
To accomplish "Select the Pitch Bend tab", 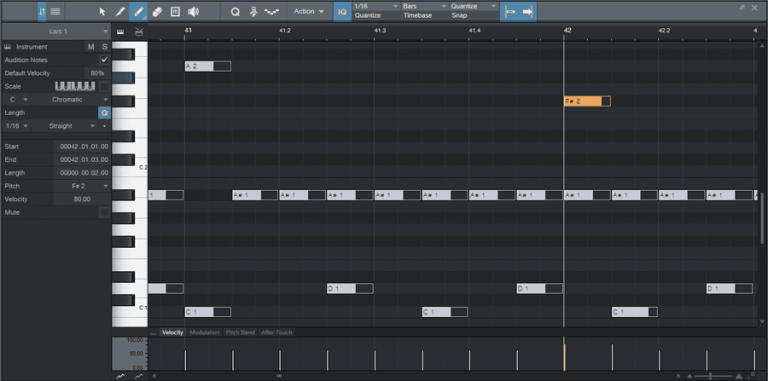I will 240,333.
